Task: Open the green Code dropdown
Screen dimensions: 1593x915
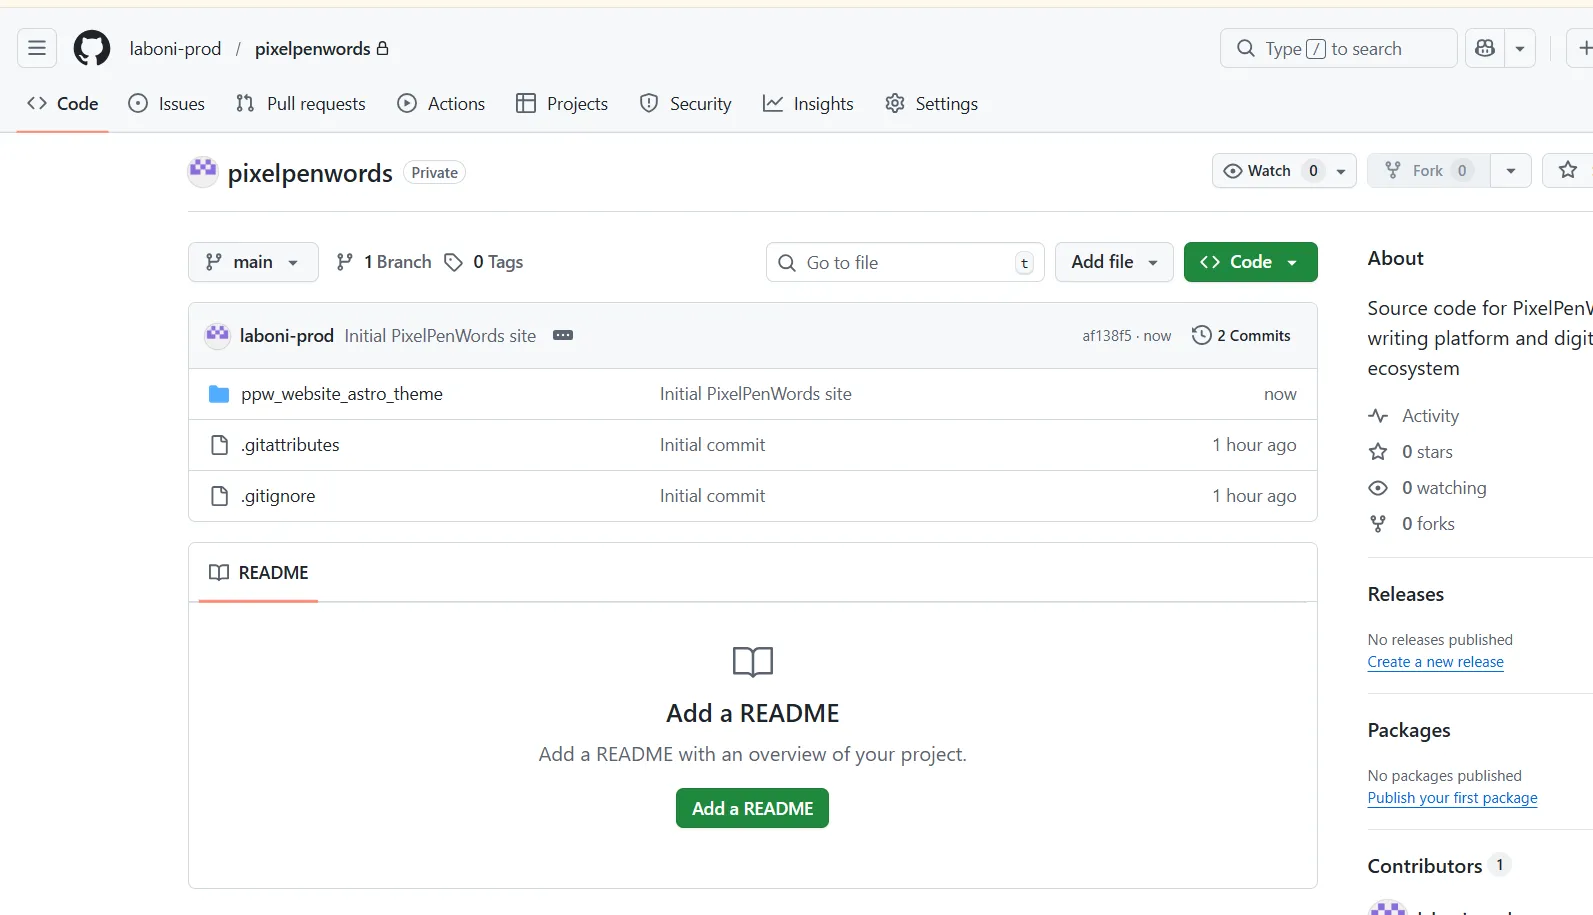Action: coord(1250,262)
